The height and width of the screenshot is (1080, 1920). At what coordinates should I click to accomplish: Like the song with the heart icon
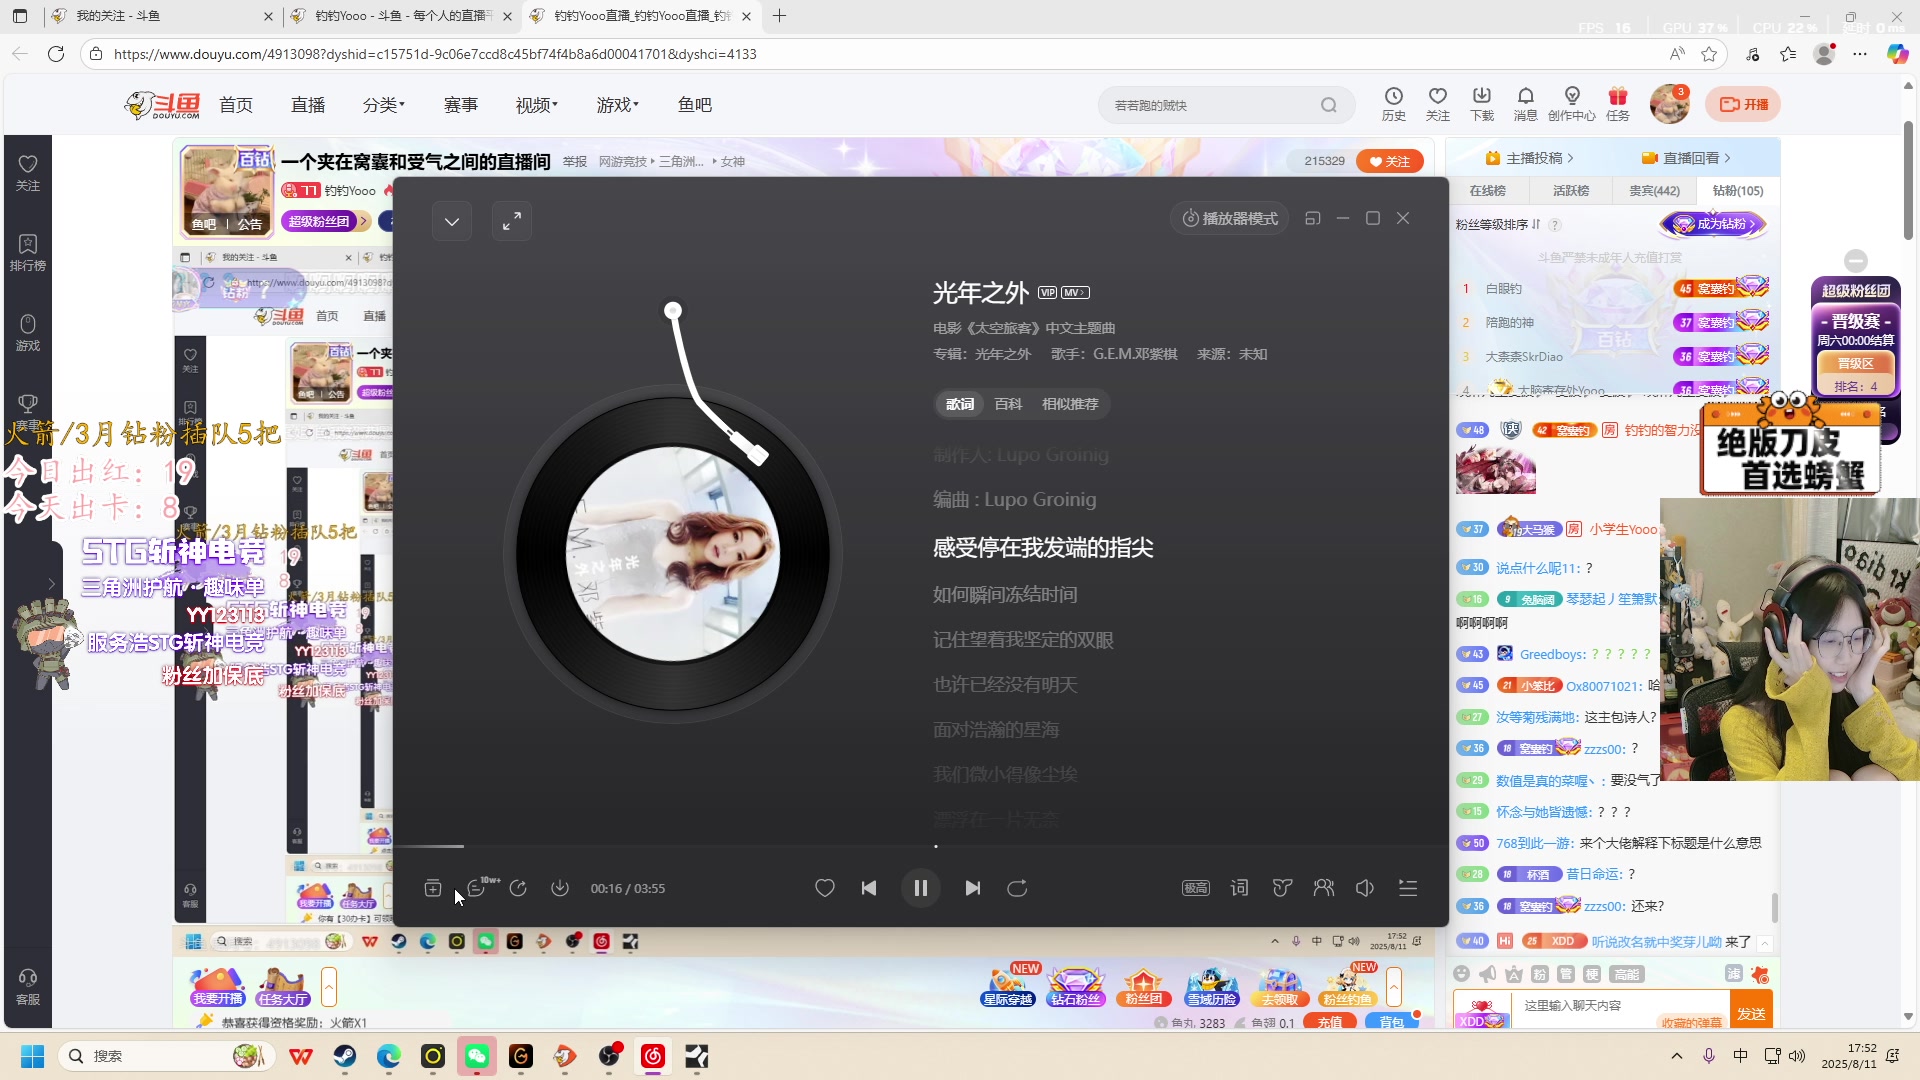tap(824, 888)
